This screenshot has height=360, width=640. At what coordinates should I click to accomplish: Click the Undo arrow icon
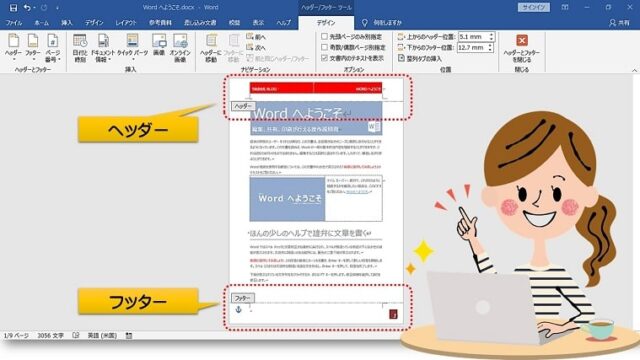point(27,7)
